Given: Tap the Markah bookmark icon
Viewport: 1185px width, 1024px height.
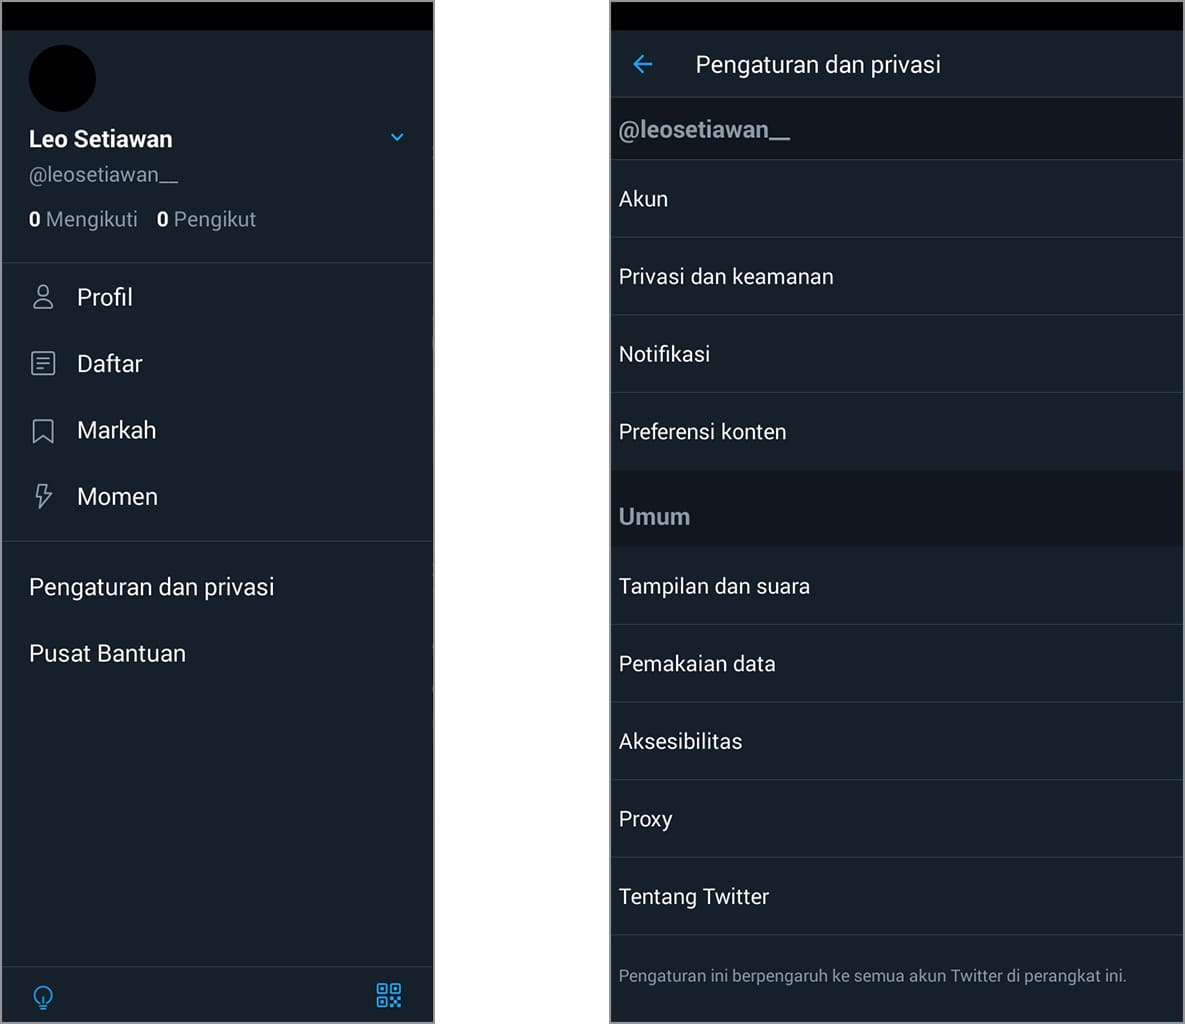Looking at the screenshot, I should (43, 431).
